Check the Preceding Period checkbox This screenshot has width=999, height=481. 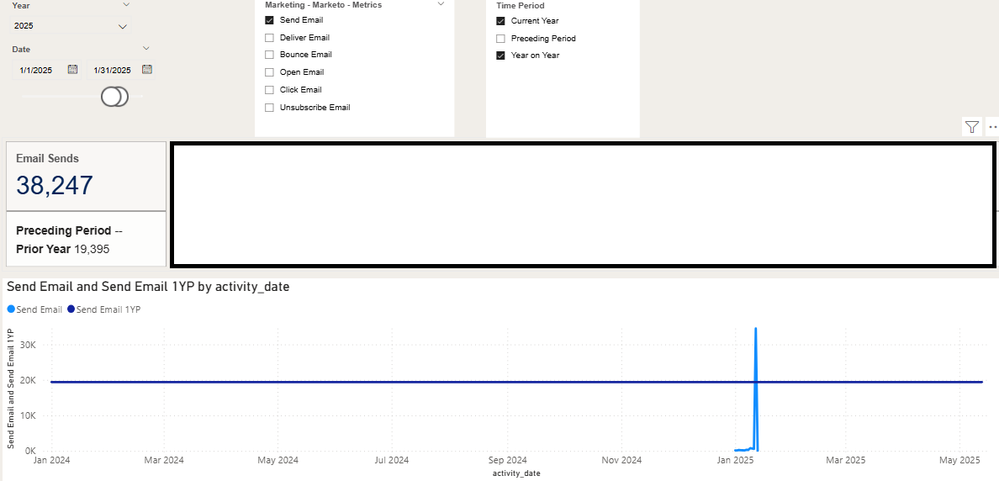500,38
